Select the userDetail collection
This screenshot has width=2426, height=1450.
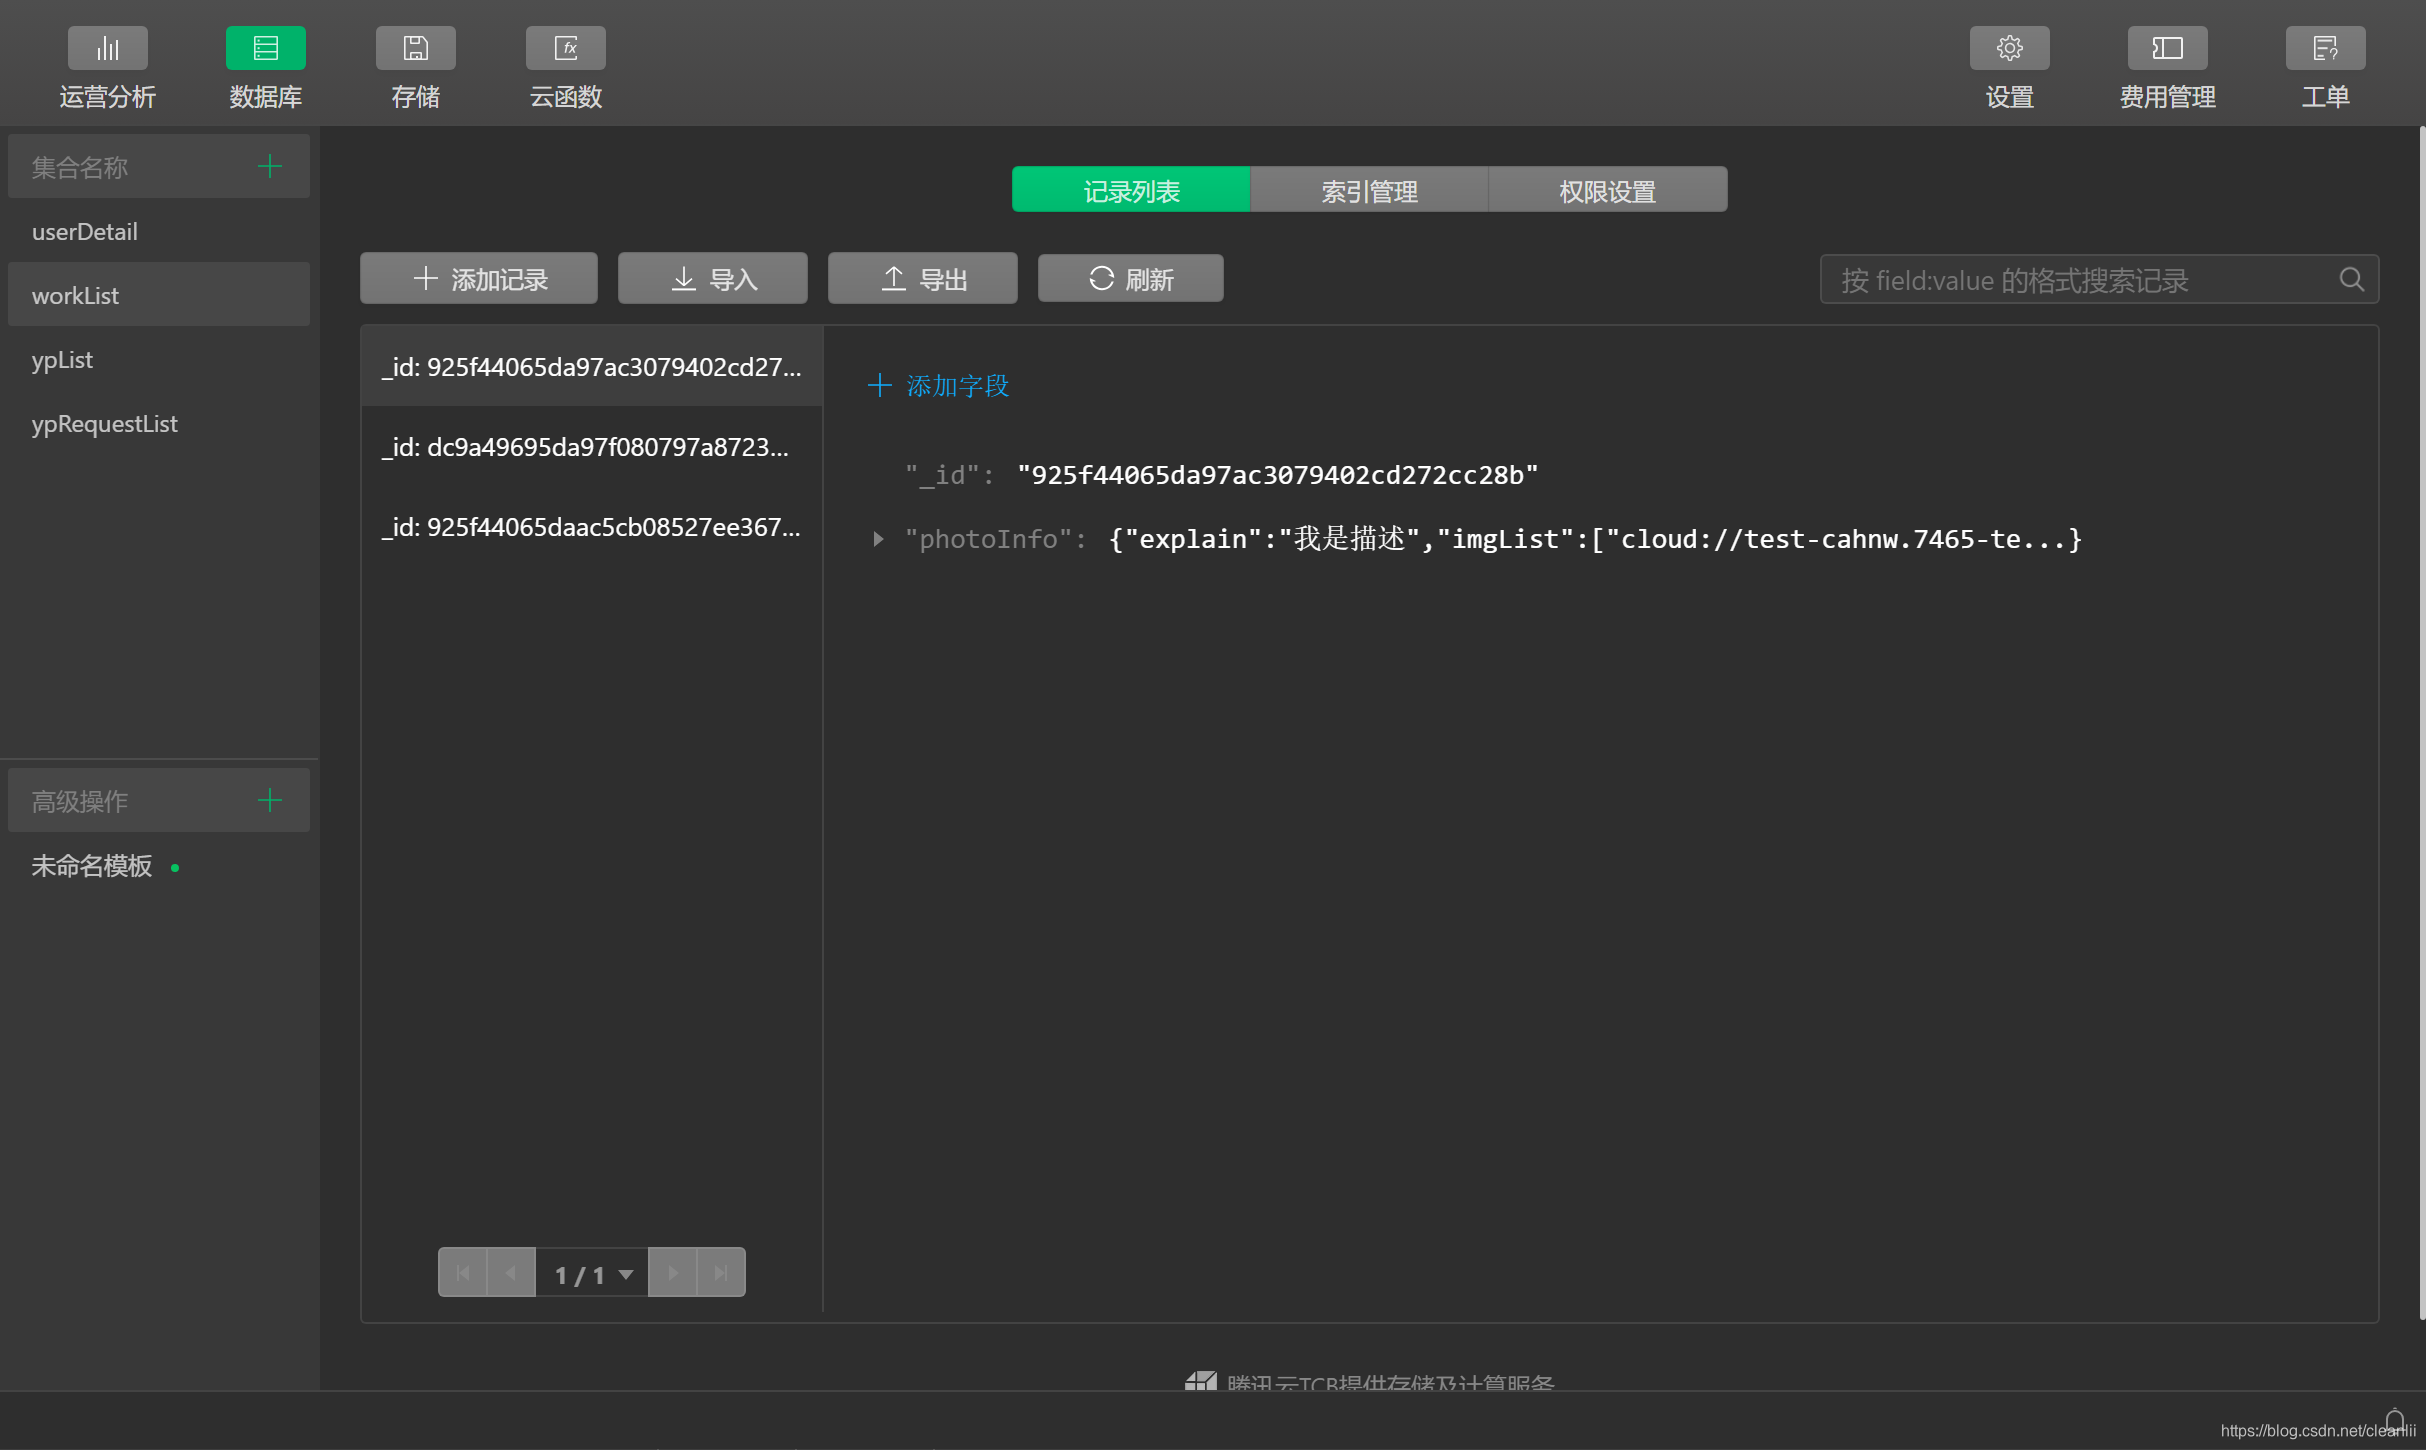(x=159, y=231)
